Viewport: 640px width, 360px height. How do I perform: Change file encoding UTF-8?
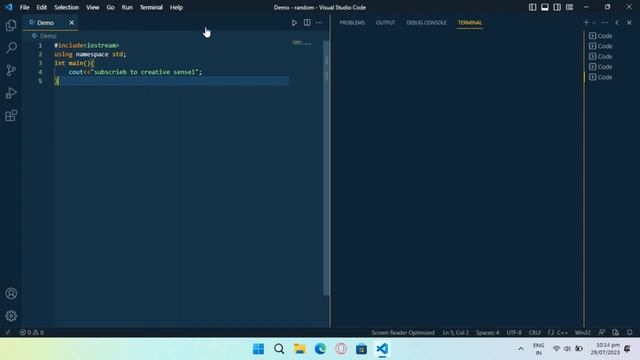(x=514, y=332)
